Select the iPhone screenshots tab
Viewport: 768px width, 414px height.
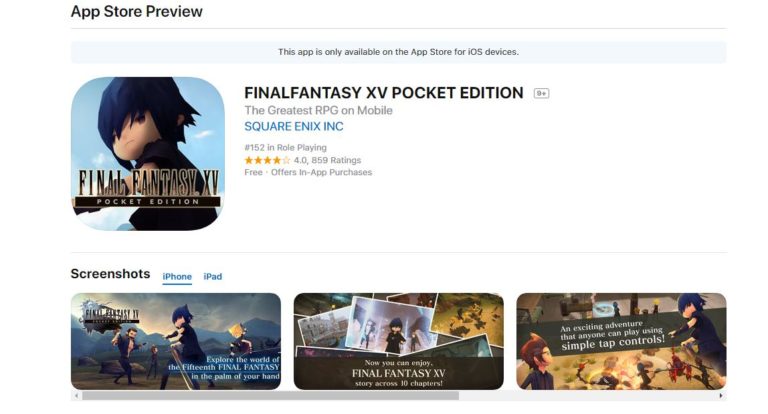pos(177,277)
